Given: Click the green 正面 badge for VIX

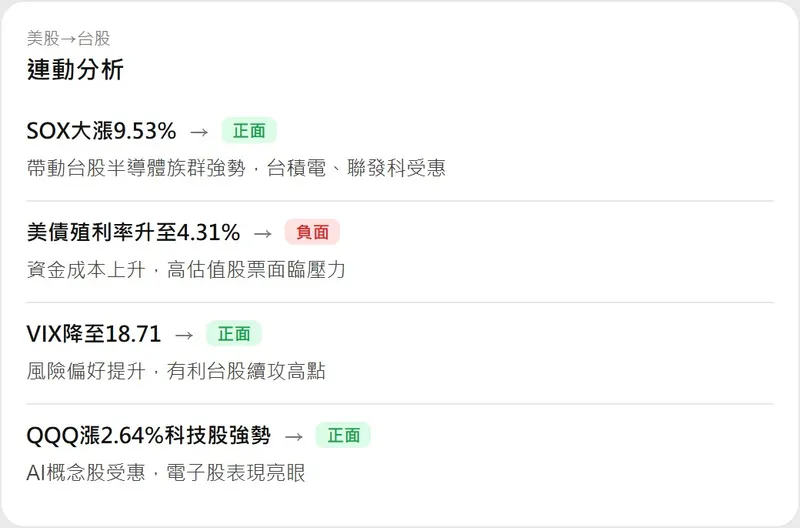Looking at the screenshot, I should tap(234, 335).
